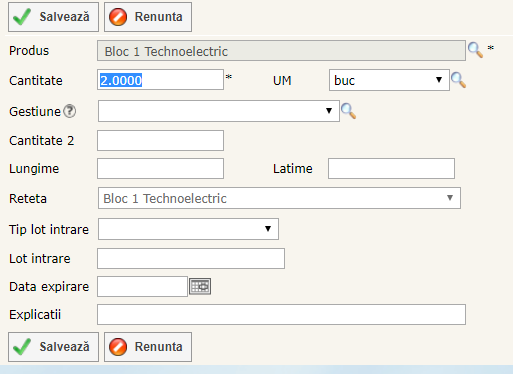Click the Gestiune label text
Image resolution: width=513 pixels, height=374 pixels.
[35, 112]
